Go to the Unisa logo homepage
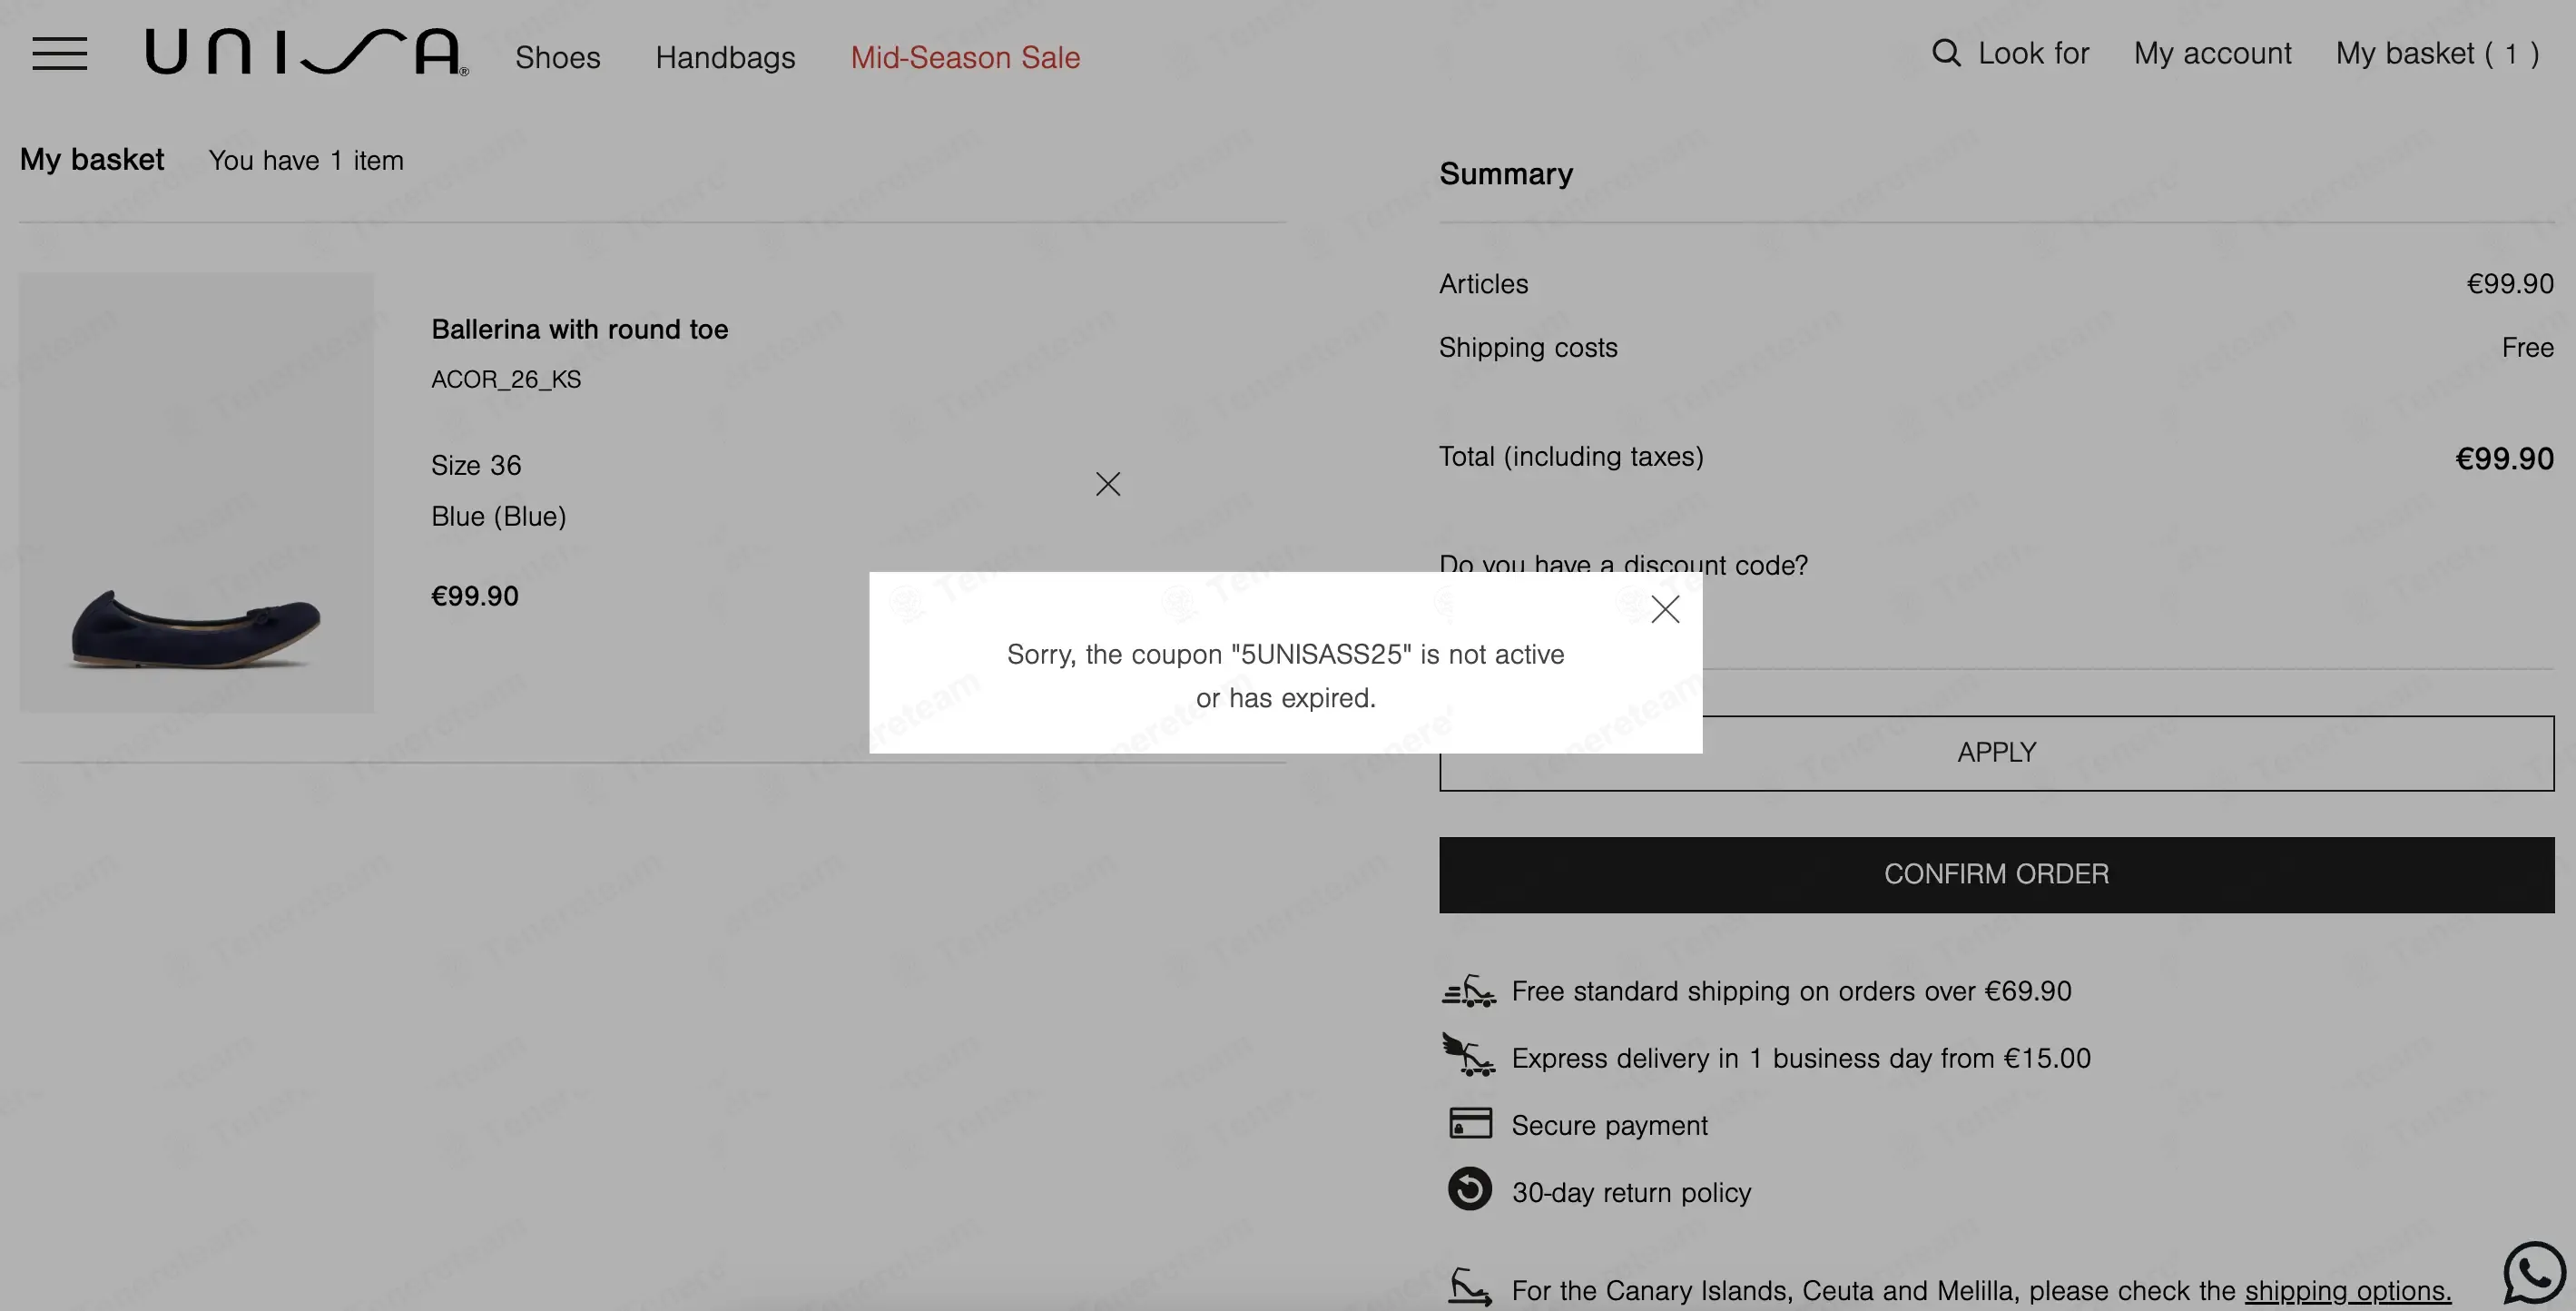Image resolution: width=2576 pixels, height=1311 pixels. pyautogui.click(x=306, y=52)
